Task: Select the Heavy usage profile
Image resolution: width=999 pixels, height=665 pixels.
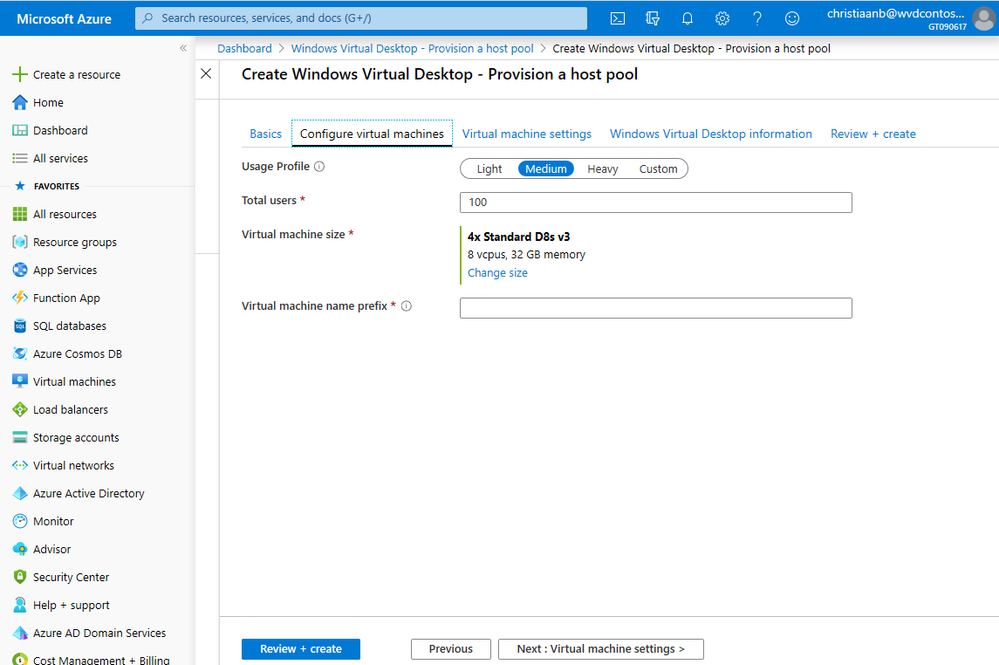Action: pos(603,169)
